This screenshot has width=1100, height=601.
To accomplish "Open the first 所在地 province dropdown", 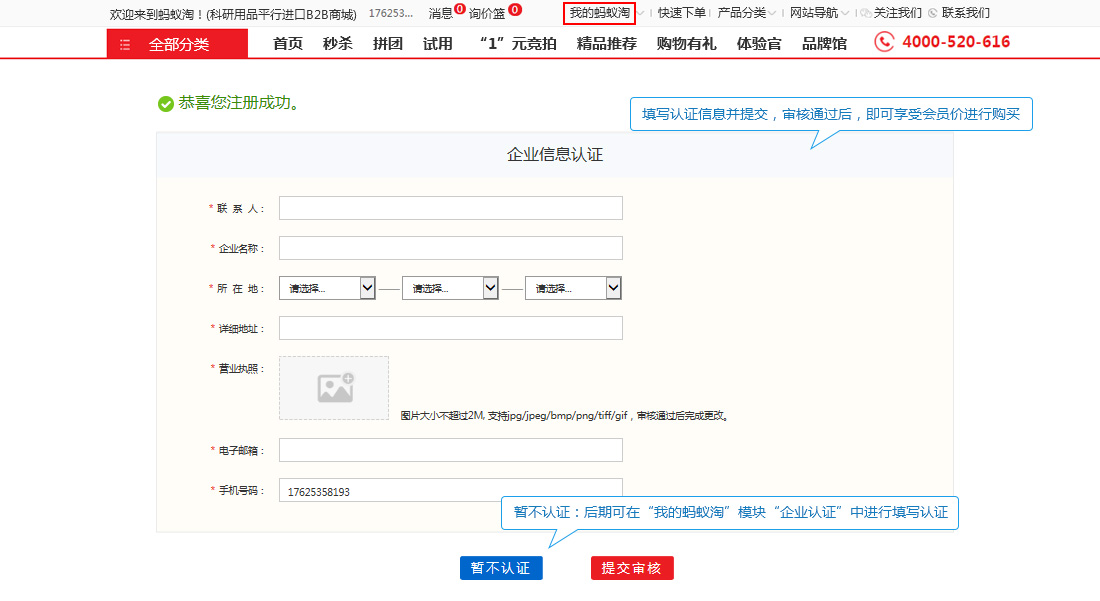I will pos(327,288).
